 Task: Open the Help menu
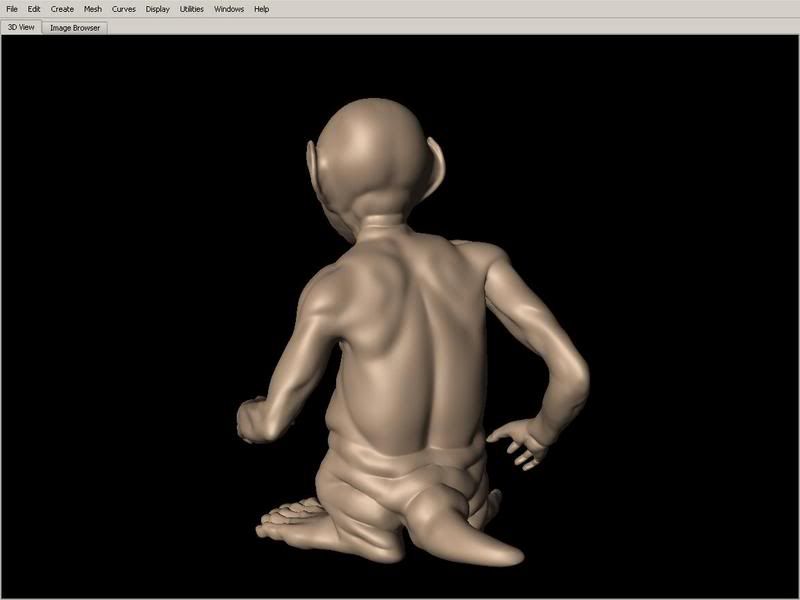[x=262, y=9]
